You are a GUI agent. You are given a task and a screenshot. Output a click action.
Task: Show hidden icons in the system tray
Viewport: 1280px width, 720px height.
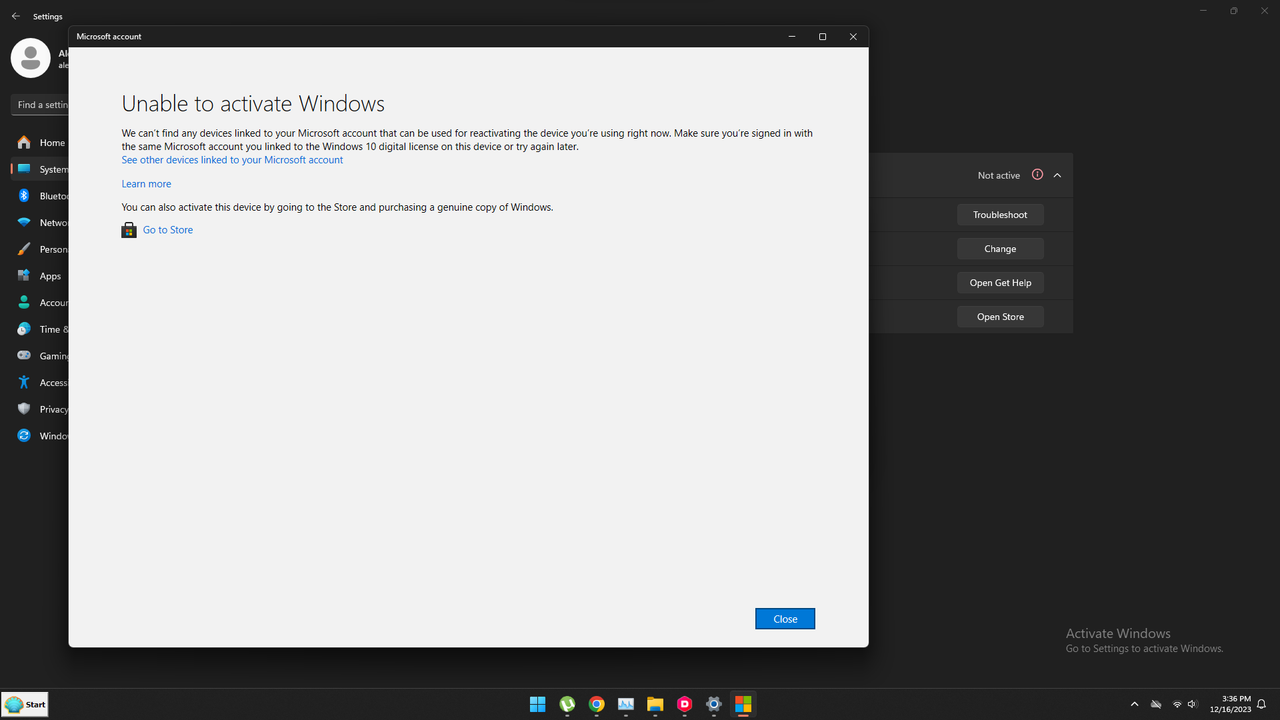1134,704
